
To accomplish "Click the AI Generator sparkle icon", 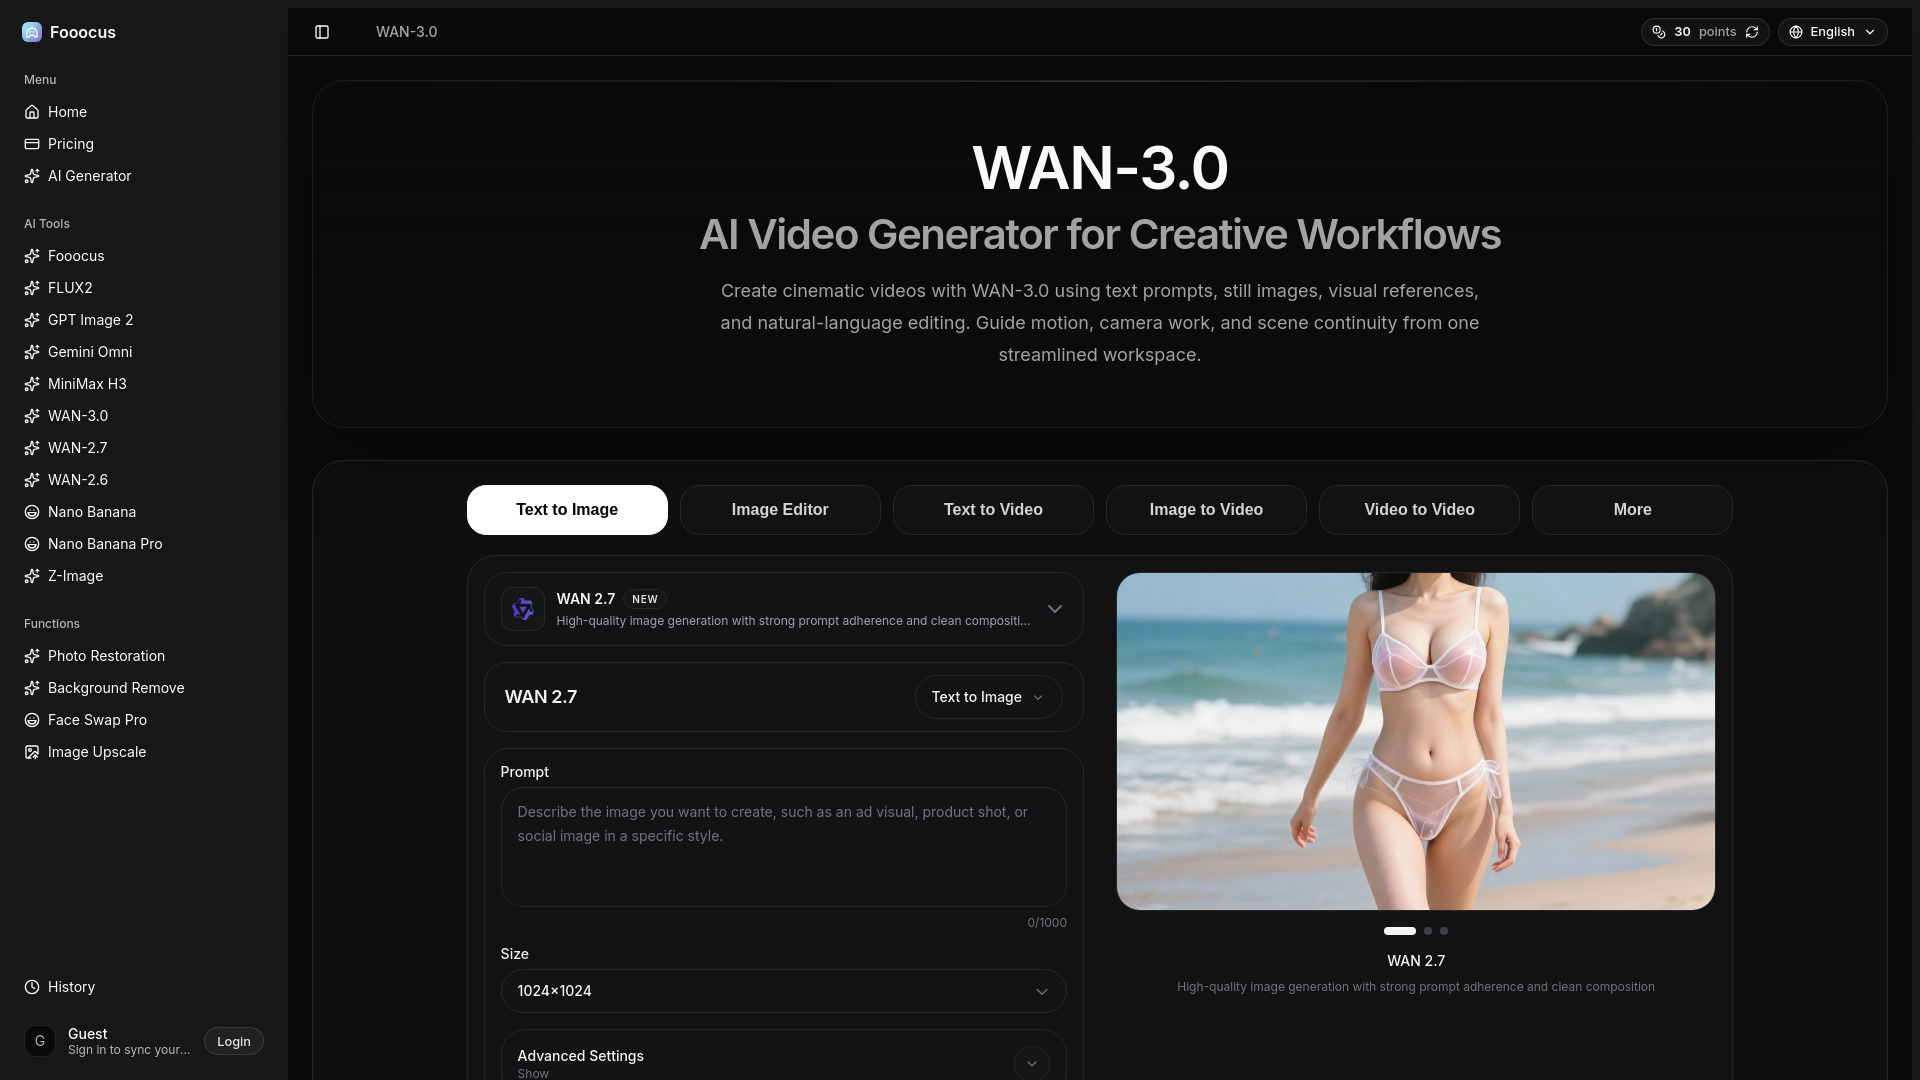I will (x=32, y=176).
